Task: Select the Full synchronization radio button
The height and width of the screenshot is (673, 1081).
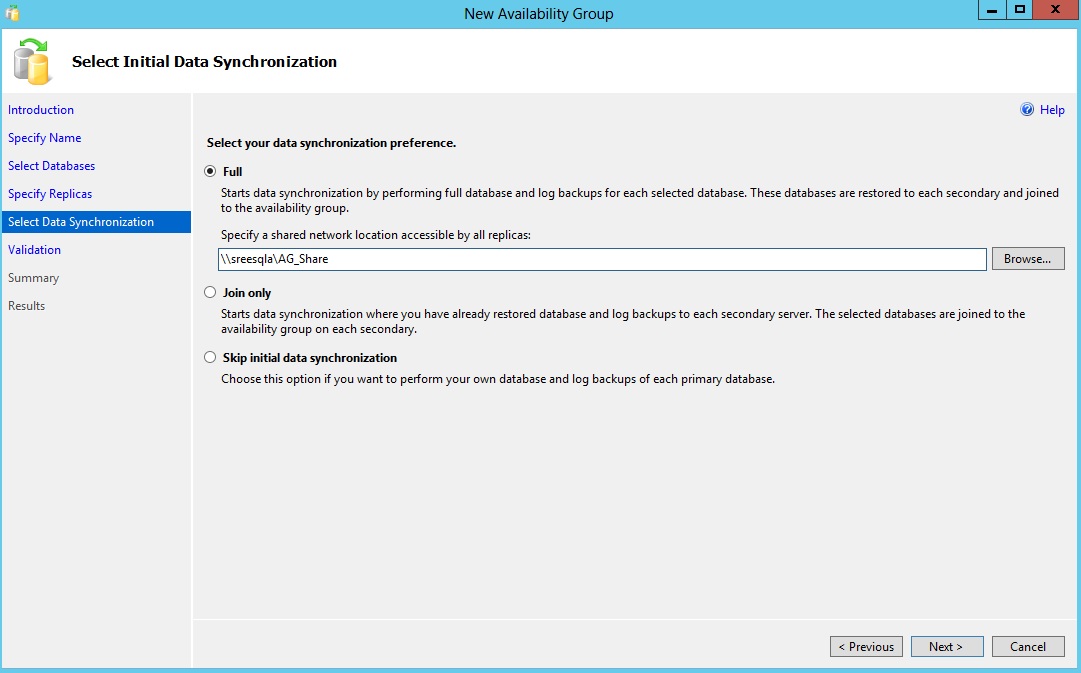Action: (210, 172)
